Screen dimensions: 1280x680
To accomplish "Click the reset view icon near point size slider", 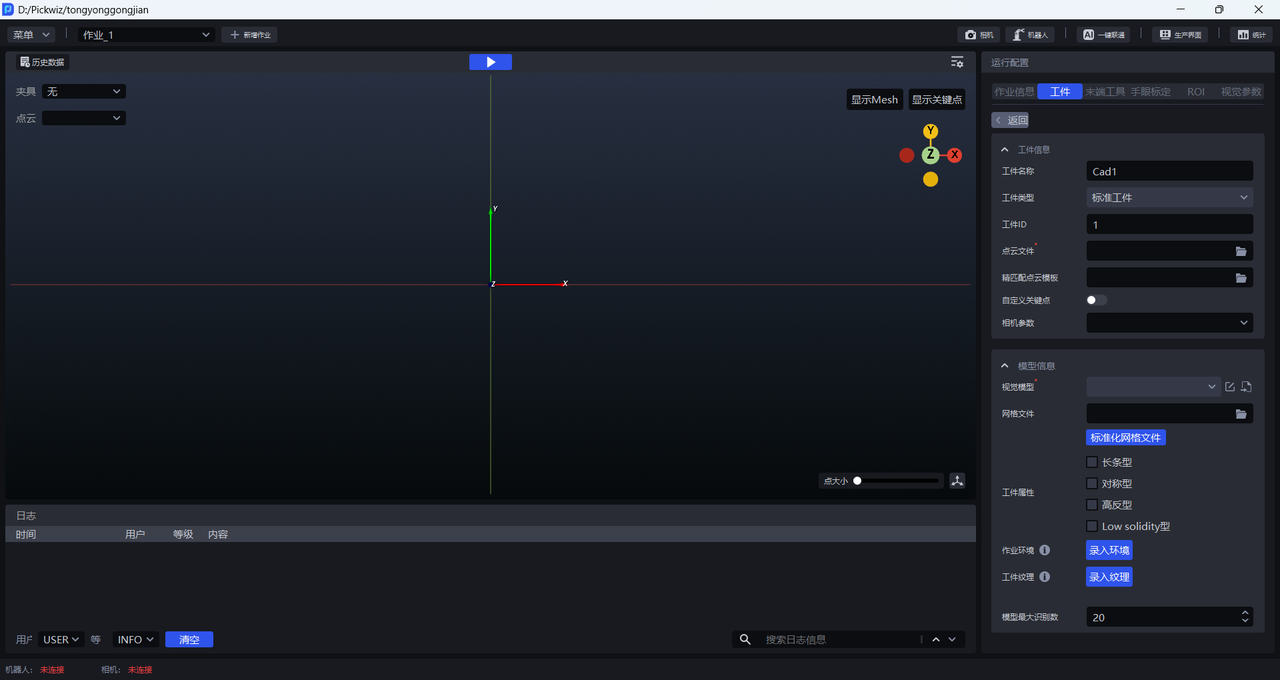I will (x=957, y=481).
